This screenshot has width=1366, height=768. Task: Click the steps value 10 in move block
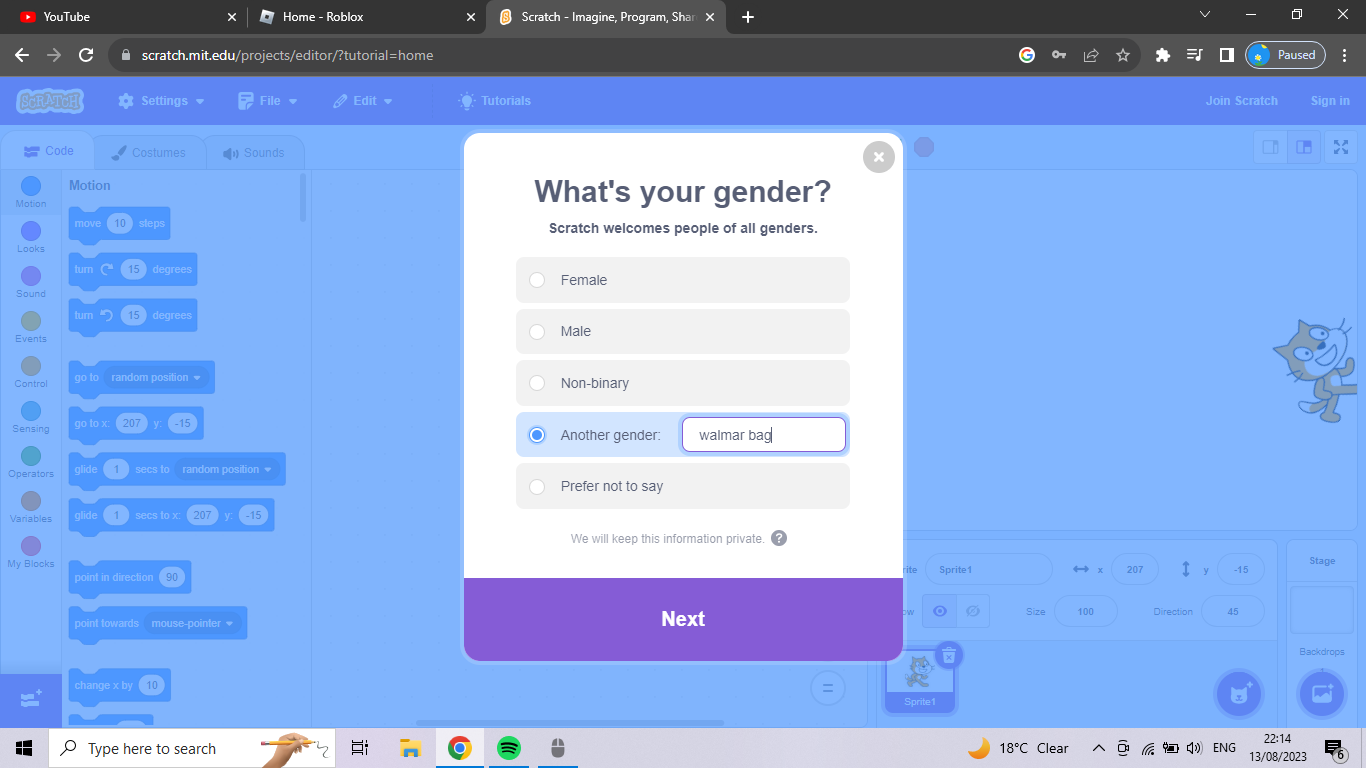coord(120,223)
